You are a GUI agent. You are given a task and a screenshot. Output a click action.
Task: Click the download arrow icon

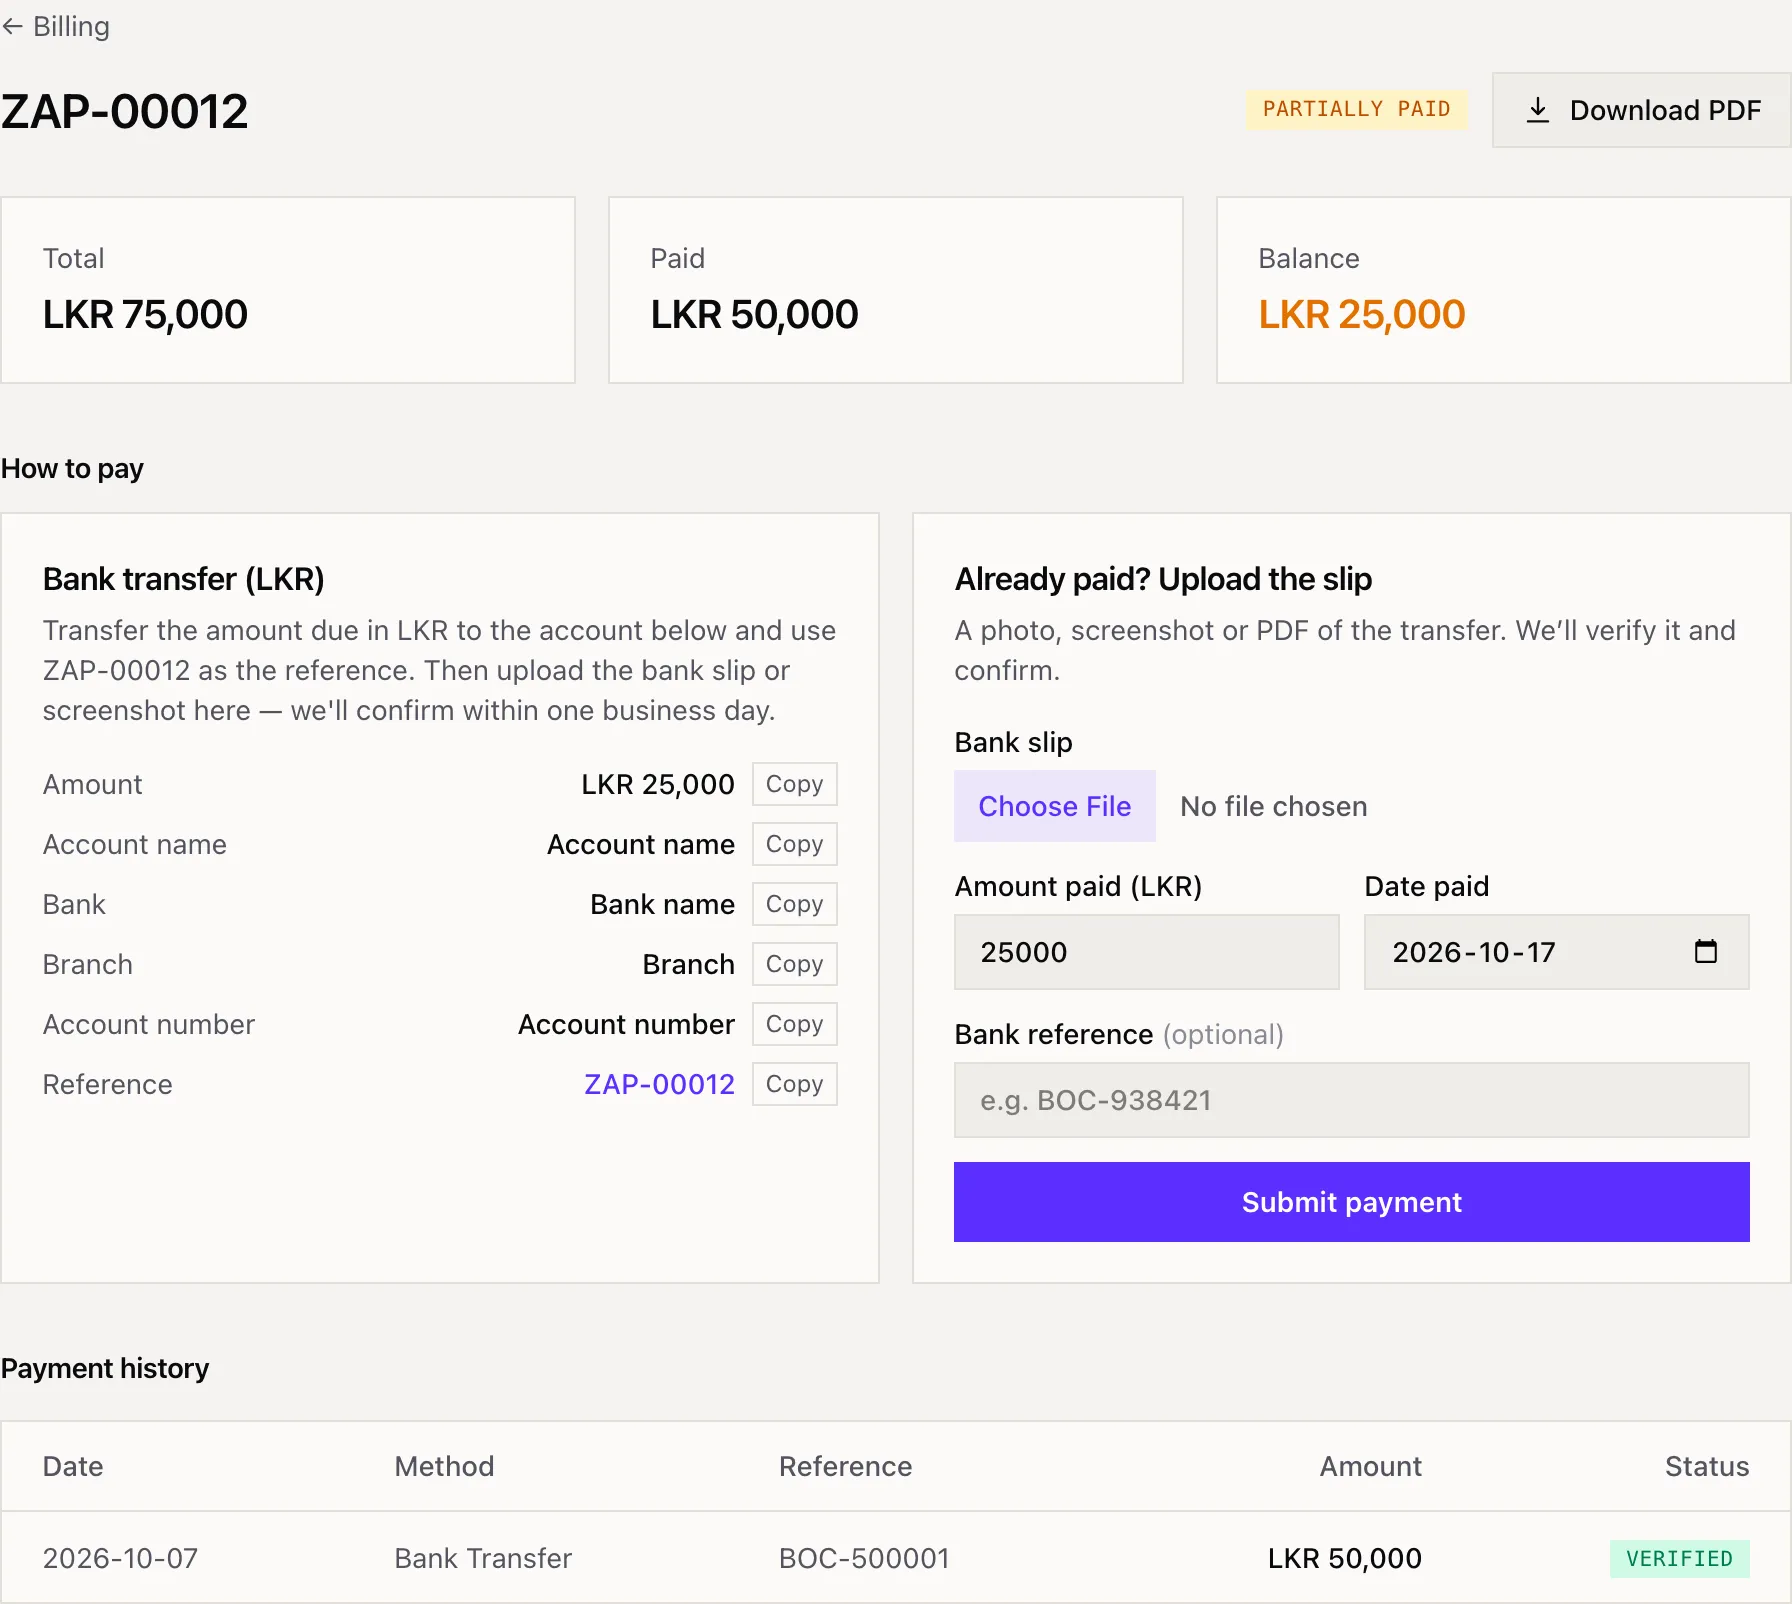[x=1538, y=110]
